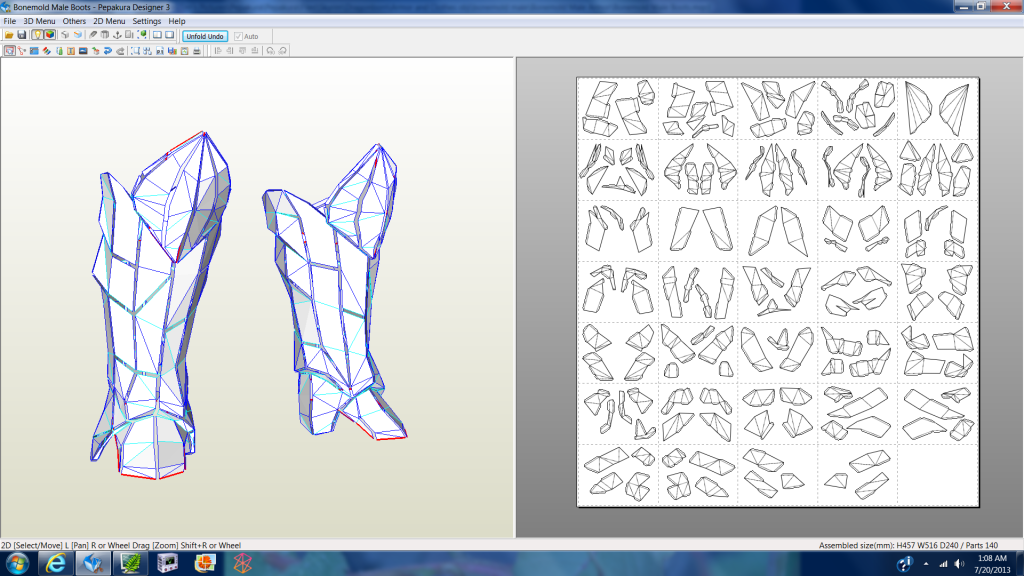
Task: Open a file with the folder icon
Action: pyautogui.click(x=9, y=35)
